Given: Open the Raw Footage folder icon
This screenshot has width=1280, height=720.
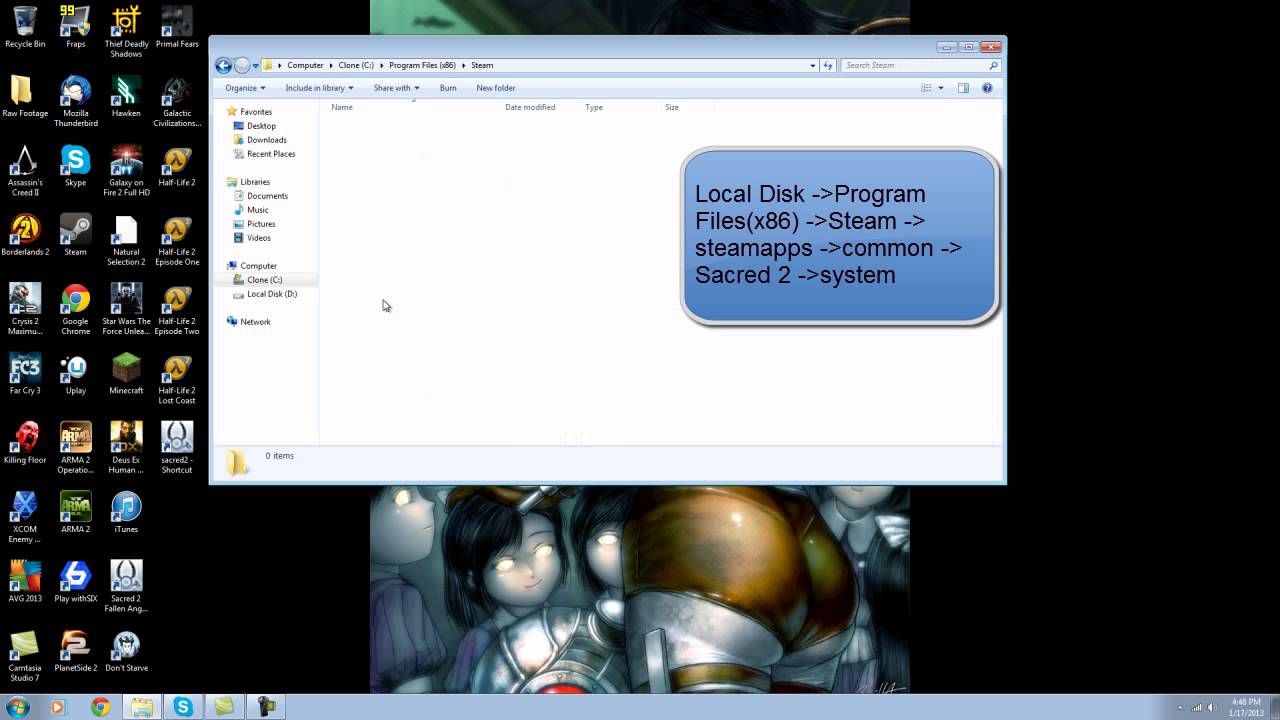Looking at the screenshot, I should tap(25, 97).
